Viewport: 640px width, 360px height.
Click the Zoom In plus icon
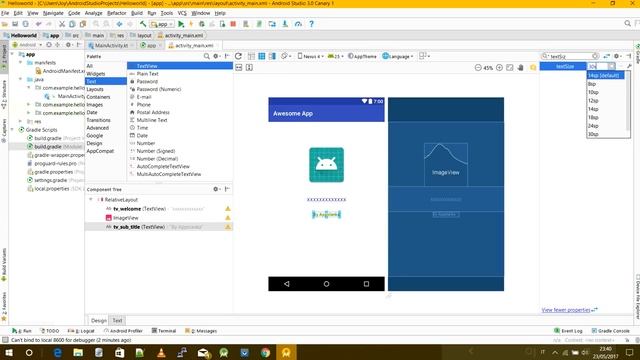point(499,67)
